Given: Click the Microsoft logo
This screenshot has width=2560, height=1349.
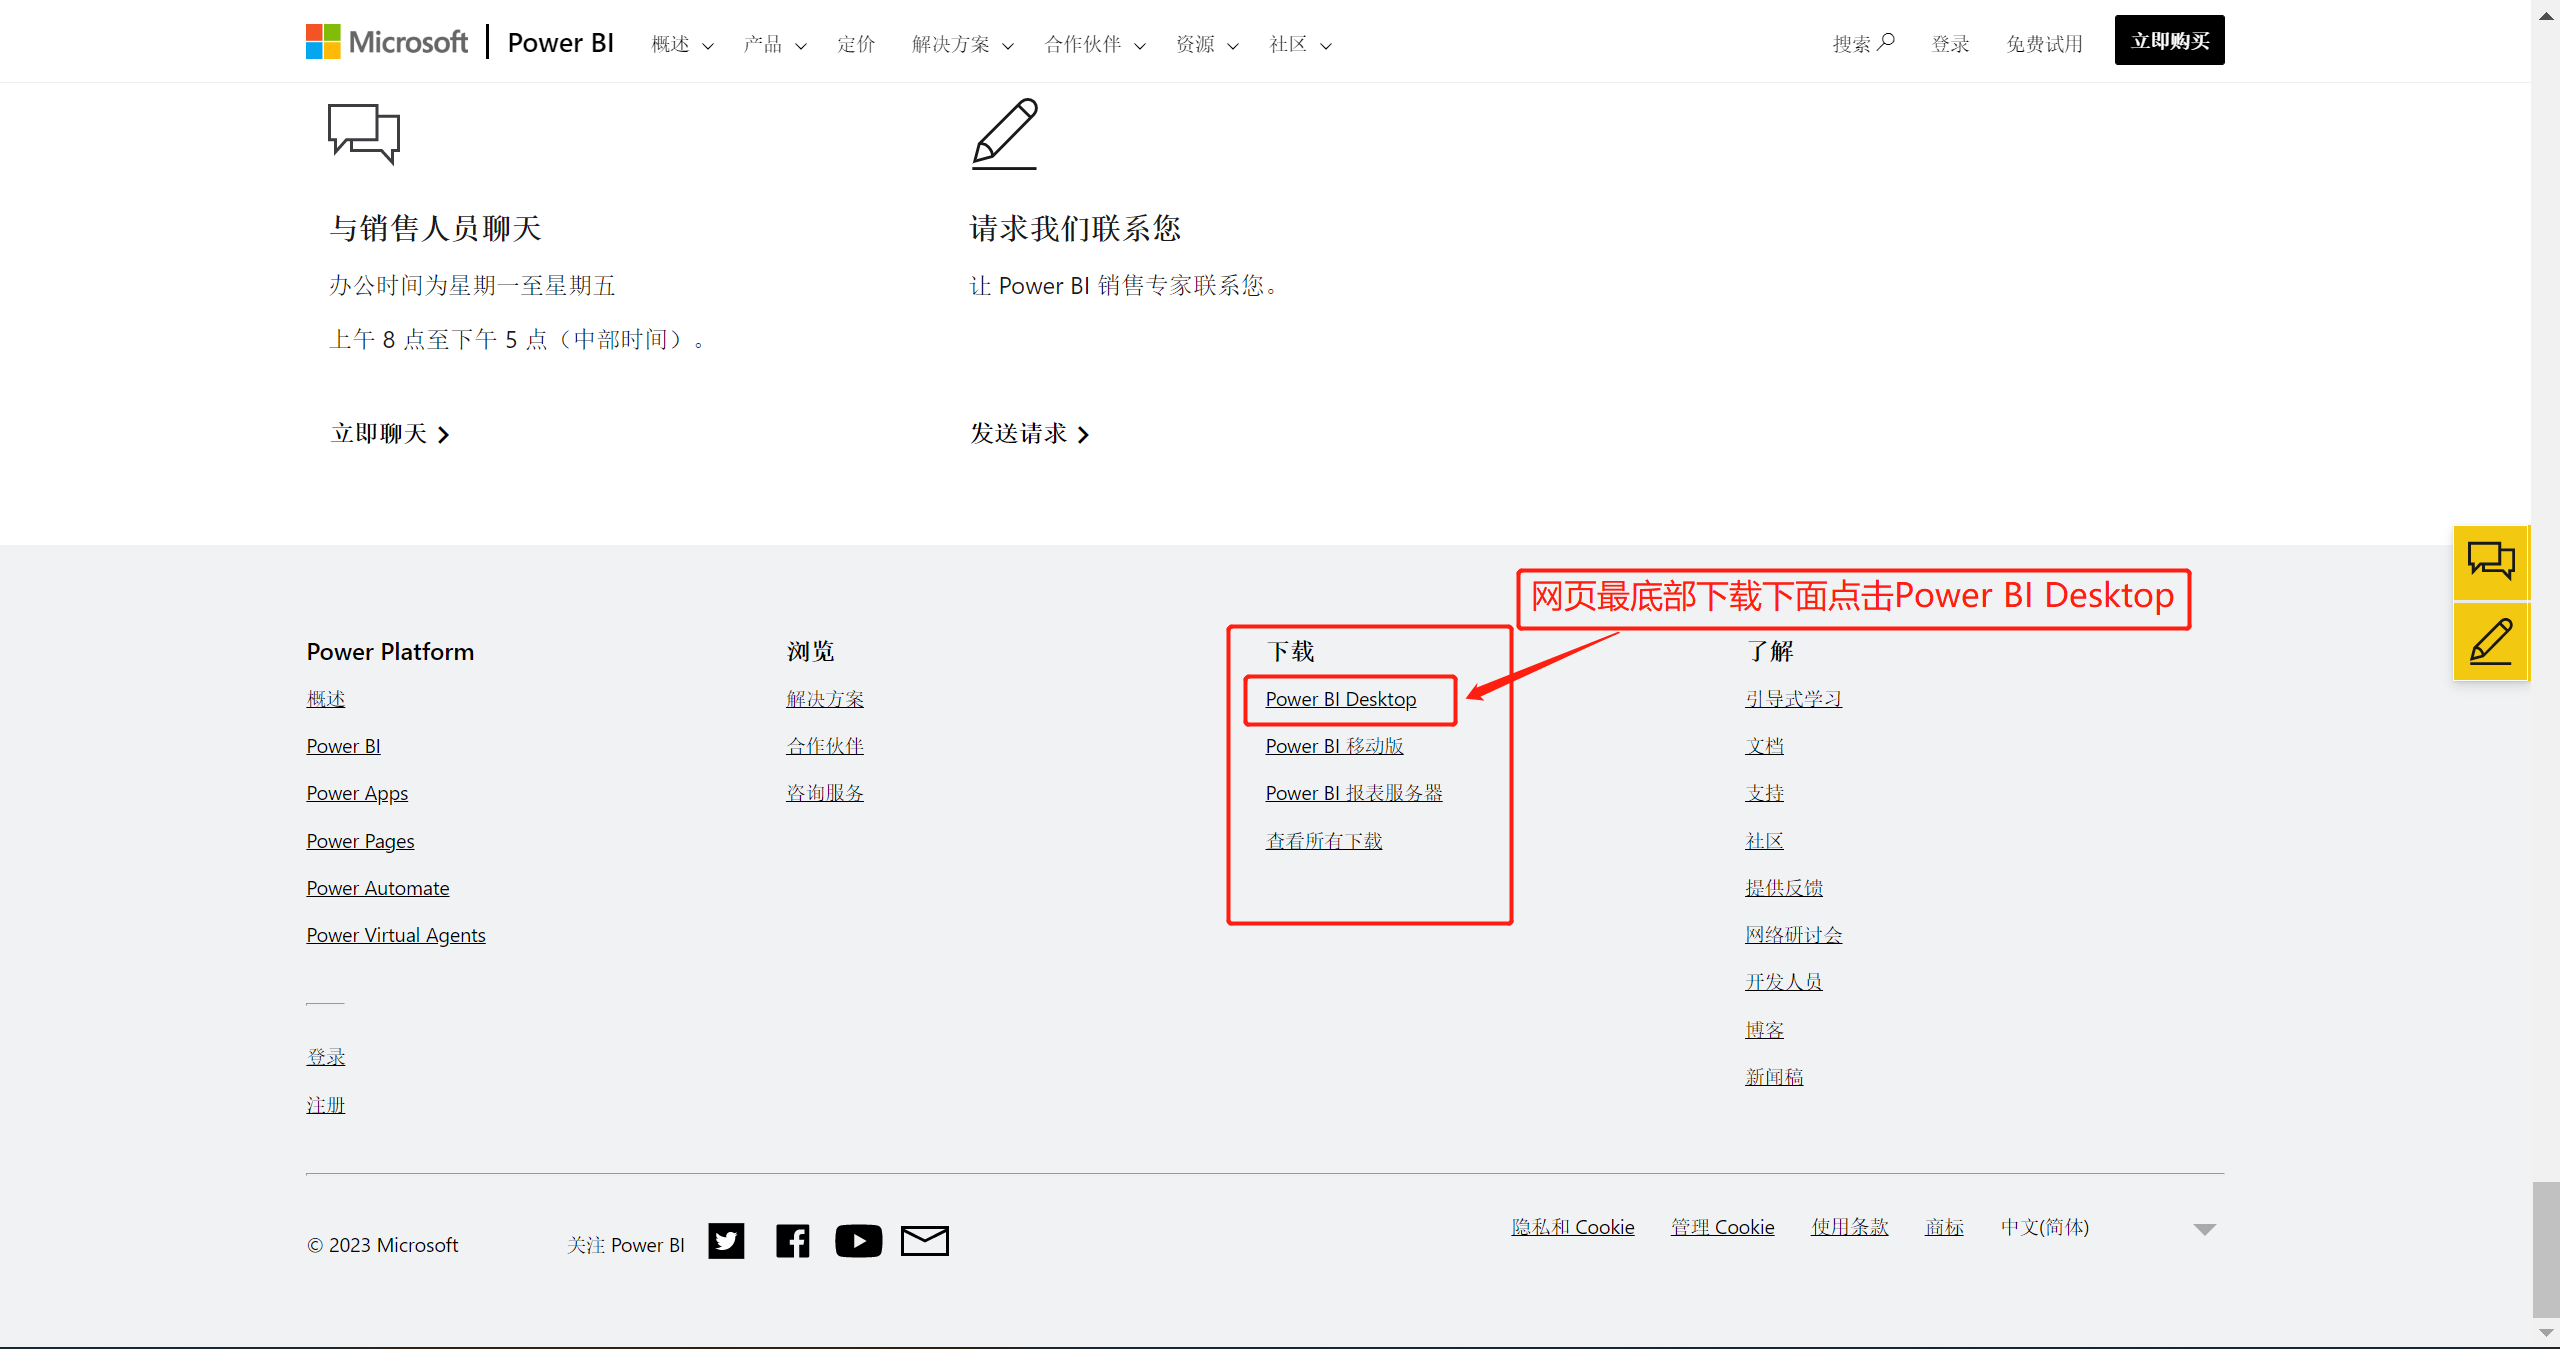Looking at the screenshot, I should [x=387, y=42].
